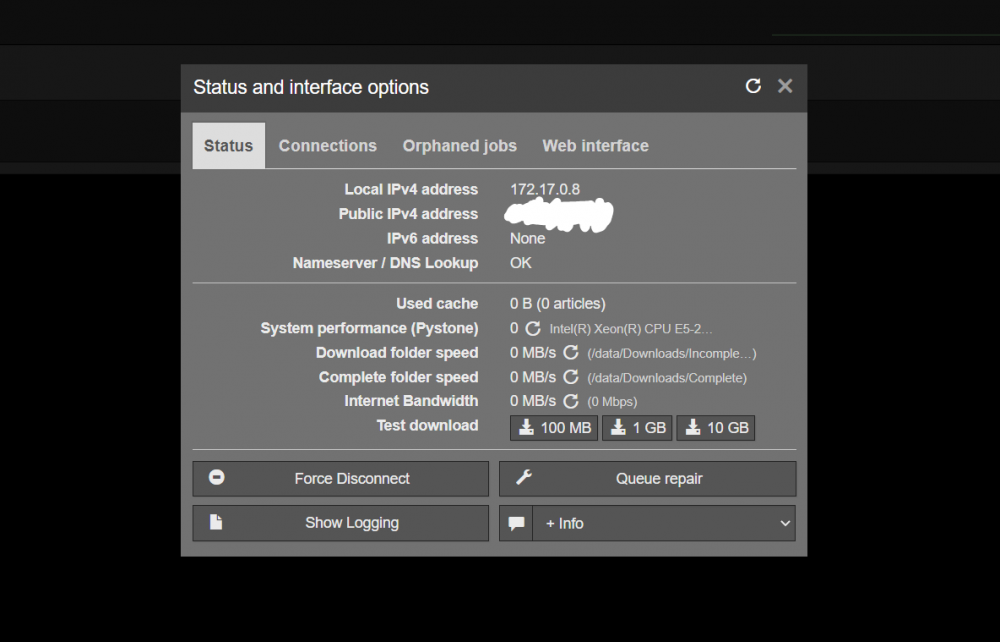Screen dimensions: 1000x642
Task: Click the DNS Lookup status OK
Action: [x=520, y=263]
